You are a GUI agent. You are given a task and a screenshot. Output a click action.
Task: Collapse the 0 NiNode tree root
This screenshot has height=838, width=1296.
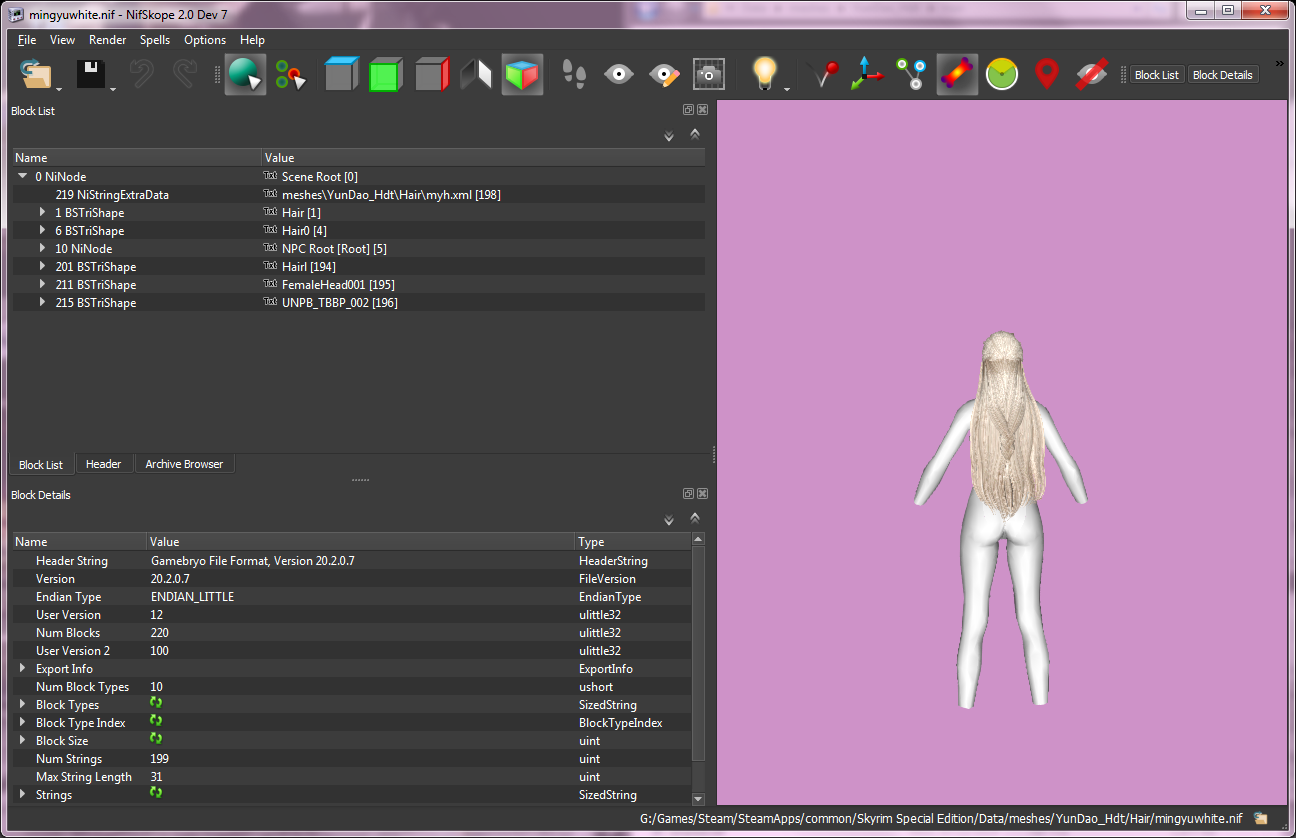[23, 176]
